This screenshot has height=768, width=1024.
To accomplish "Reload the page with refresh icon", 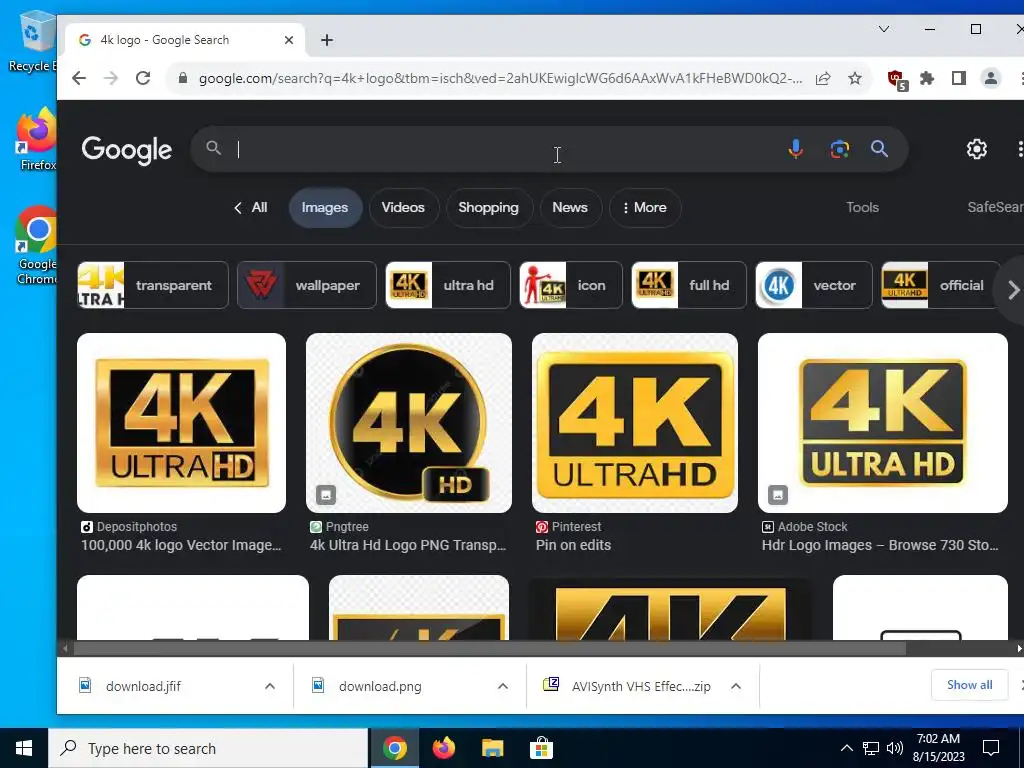I will point(143,78).
